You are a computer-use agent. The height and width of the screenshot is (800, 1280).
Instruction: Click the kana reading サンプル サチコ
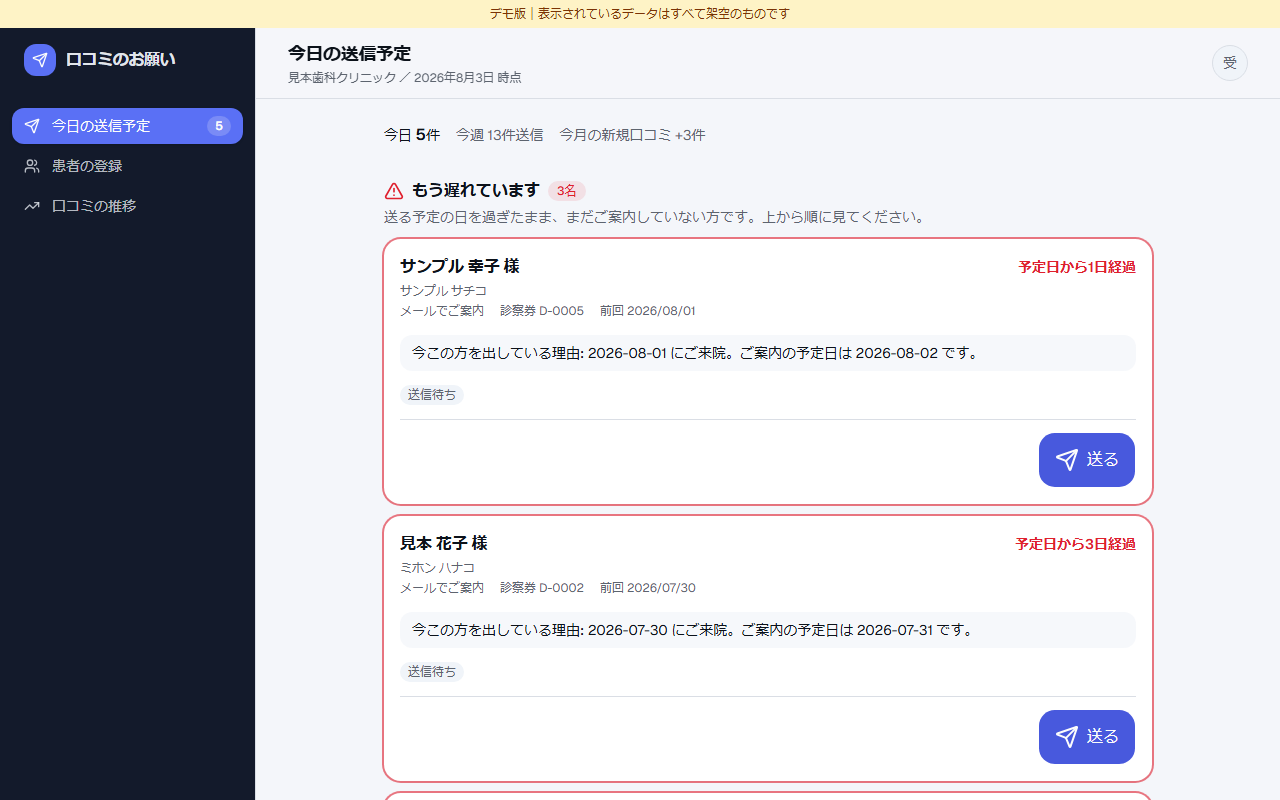tap(444, 290)
